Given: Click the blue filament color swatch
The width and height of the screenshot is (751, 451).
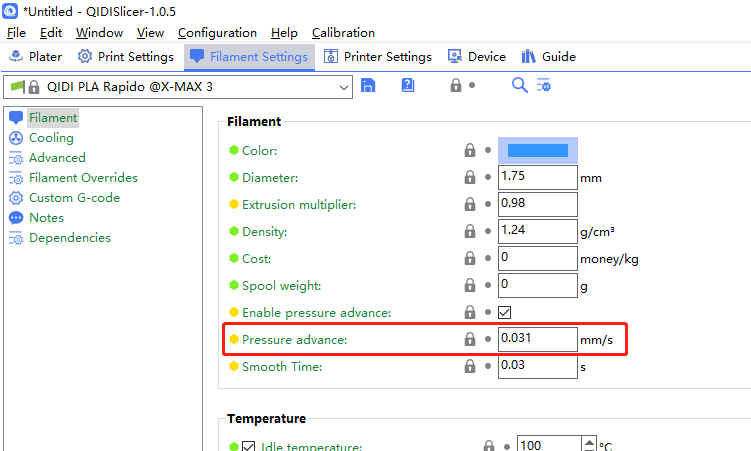Looking at the screenshot, I should click(538, 151).
